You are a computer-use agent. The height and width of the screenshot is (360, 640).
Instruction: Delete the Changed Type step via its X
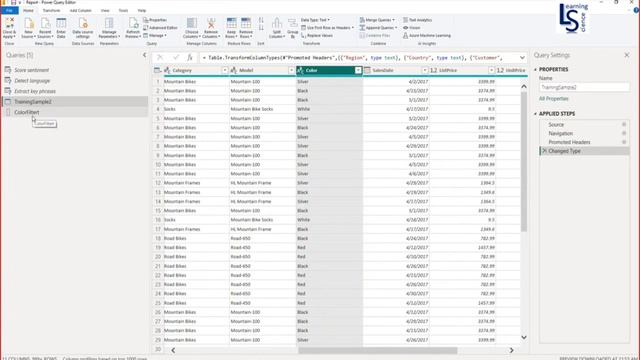[544, 151]
